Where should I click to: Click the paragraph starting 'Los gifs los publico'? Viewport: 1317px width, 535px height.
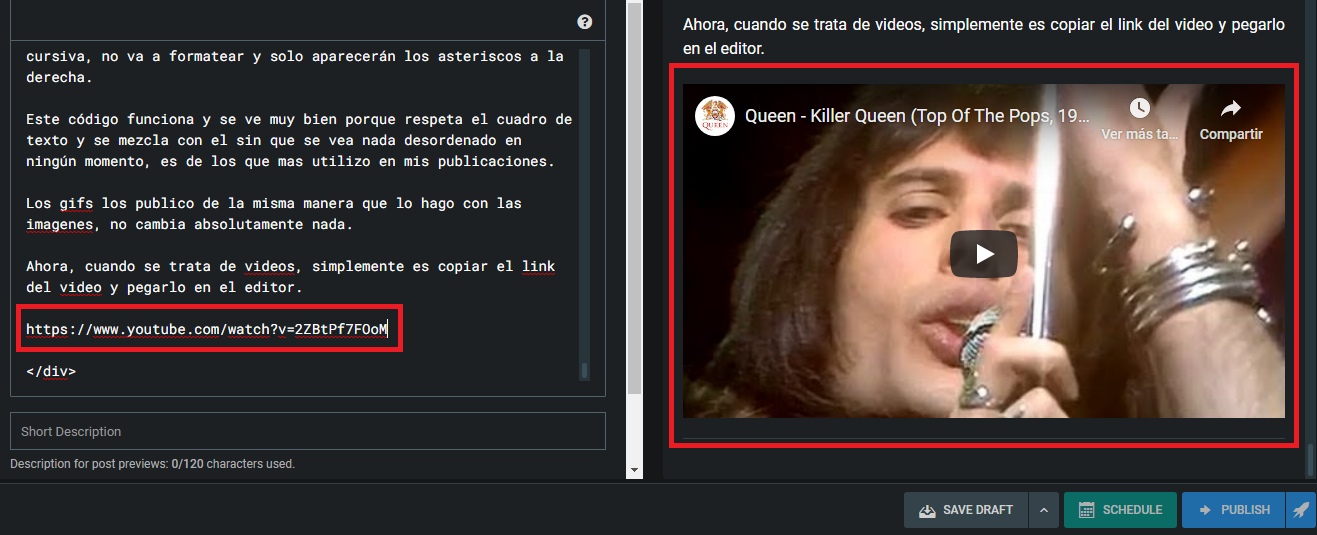274,214
